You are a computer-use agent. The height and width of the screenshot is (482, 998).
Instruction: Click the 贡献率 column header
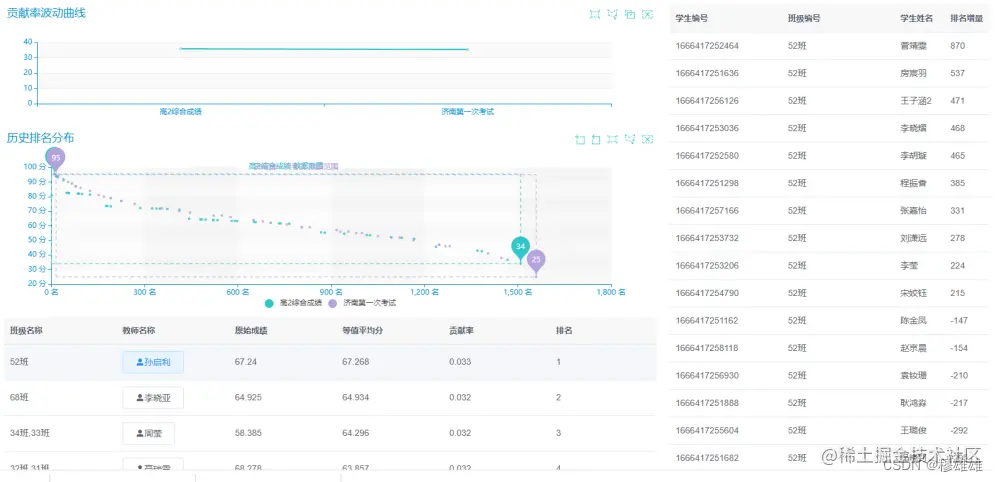pyautogui.click(x=461, y=330)
